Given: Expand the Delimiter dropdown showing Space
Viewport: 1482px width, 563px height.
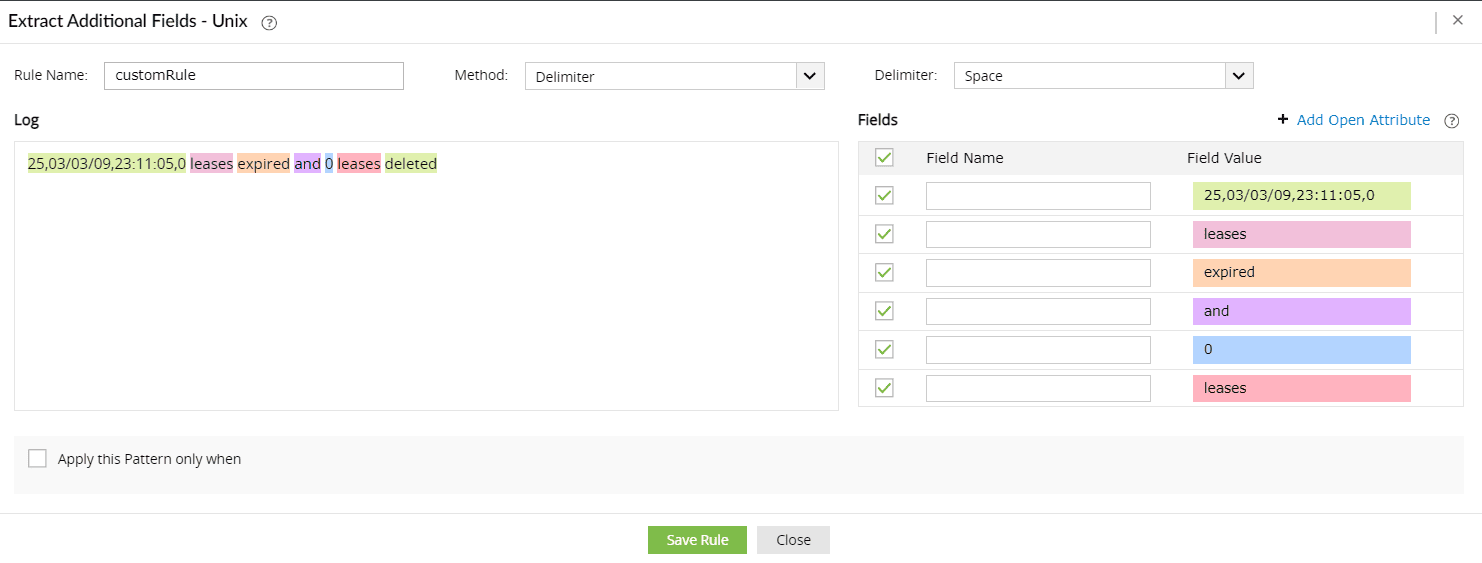Looking at the screenshot, I should tap(1239, 76).
